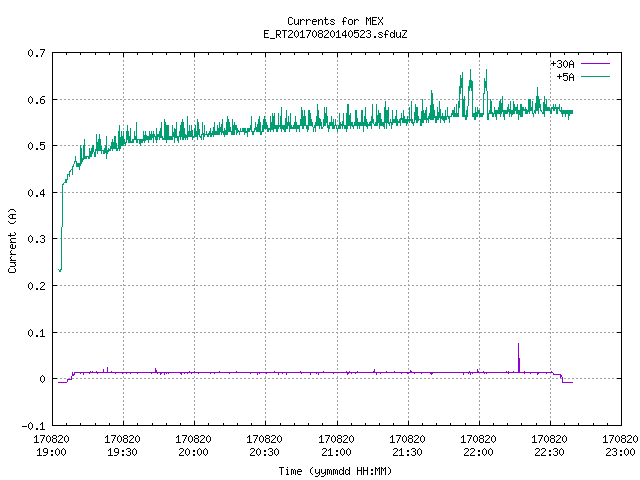
Task: Click the green +5A legend line sample
Action: point(596,77)
